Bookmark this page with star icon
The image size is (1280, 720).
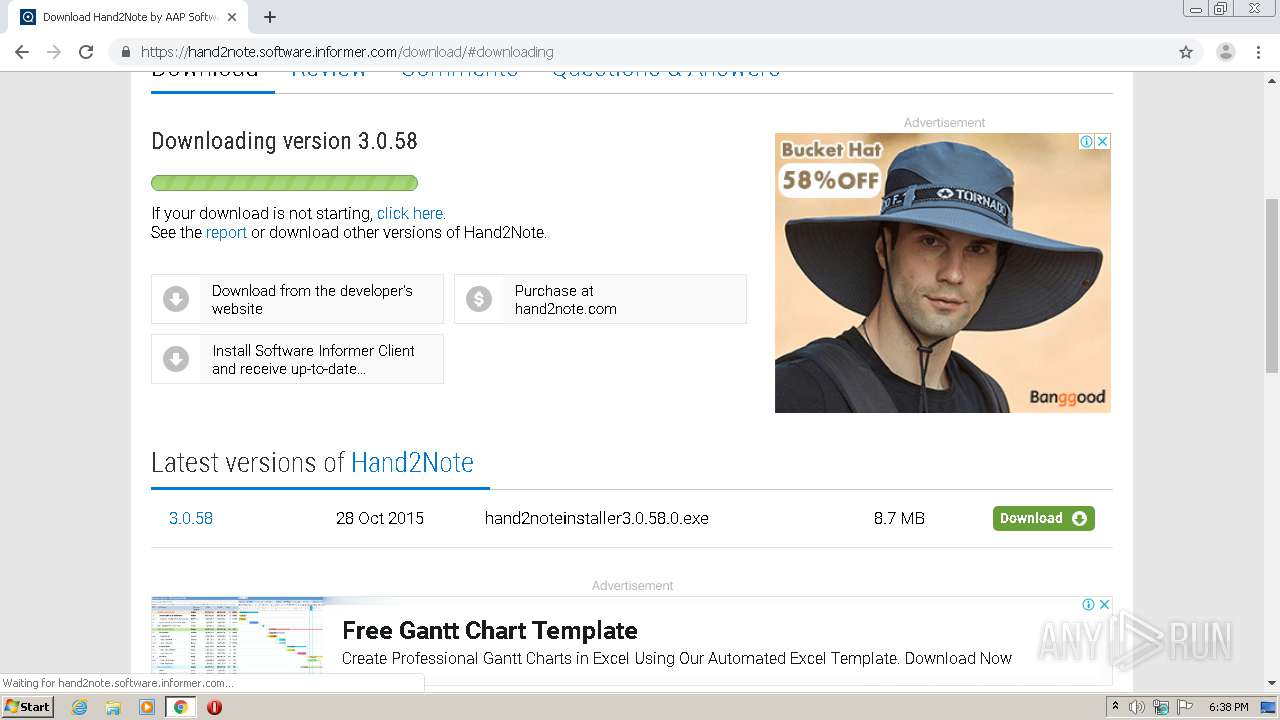(1186, 52)
